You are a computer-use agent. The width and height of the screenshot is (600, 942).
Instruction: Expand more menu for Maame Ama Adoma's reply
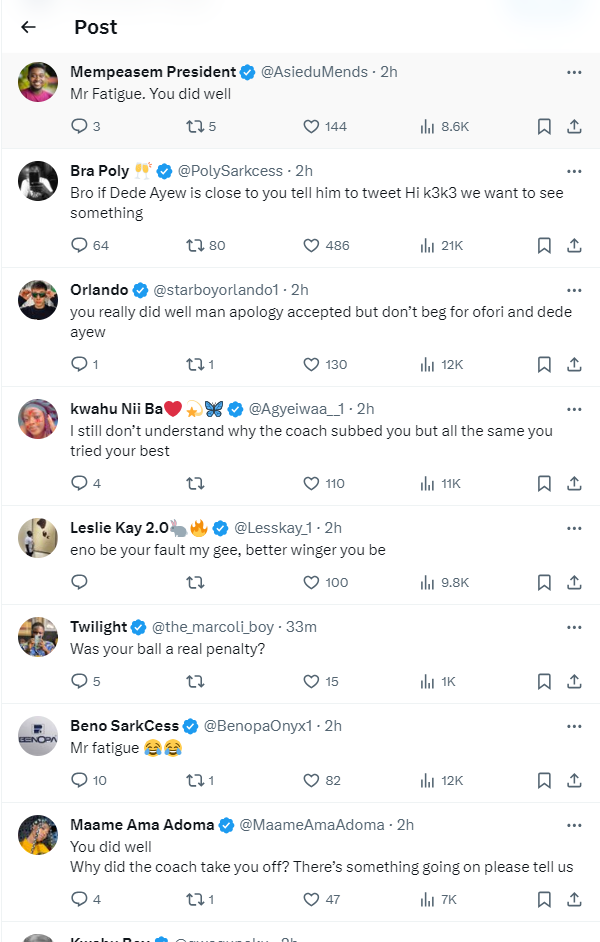click(574, 825)
